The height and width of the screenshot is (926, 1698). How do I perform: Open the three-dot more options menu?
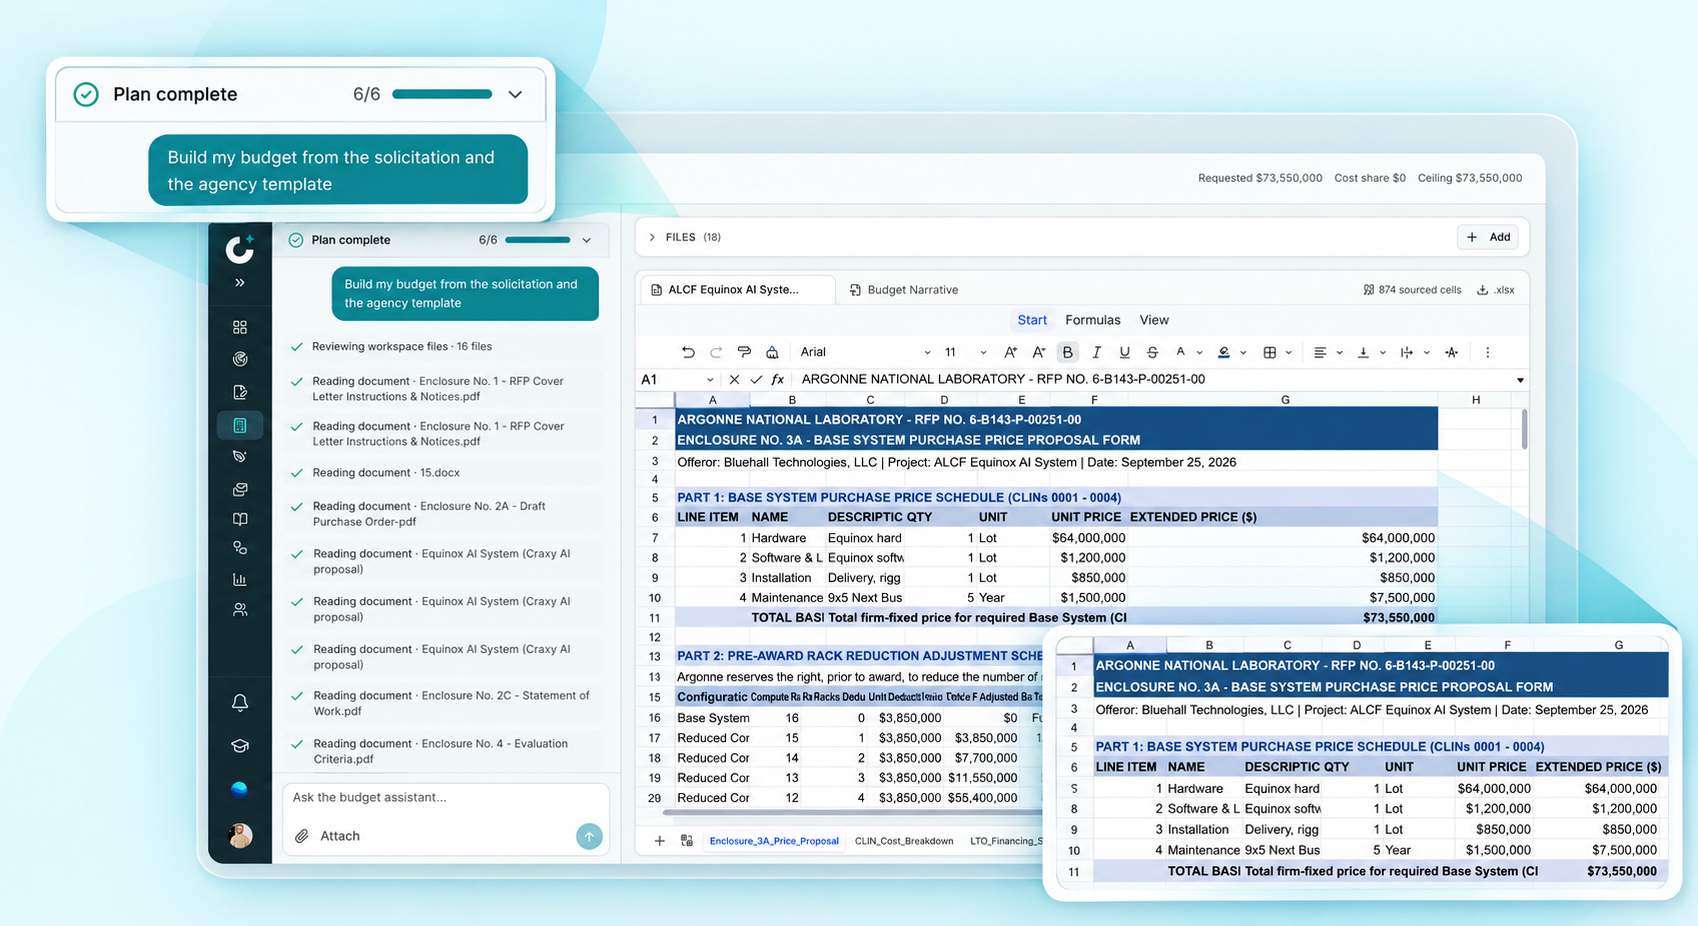[1488, 352]
